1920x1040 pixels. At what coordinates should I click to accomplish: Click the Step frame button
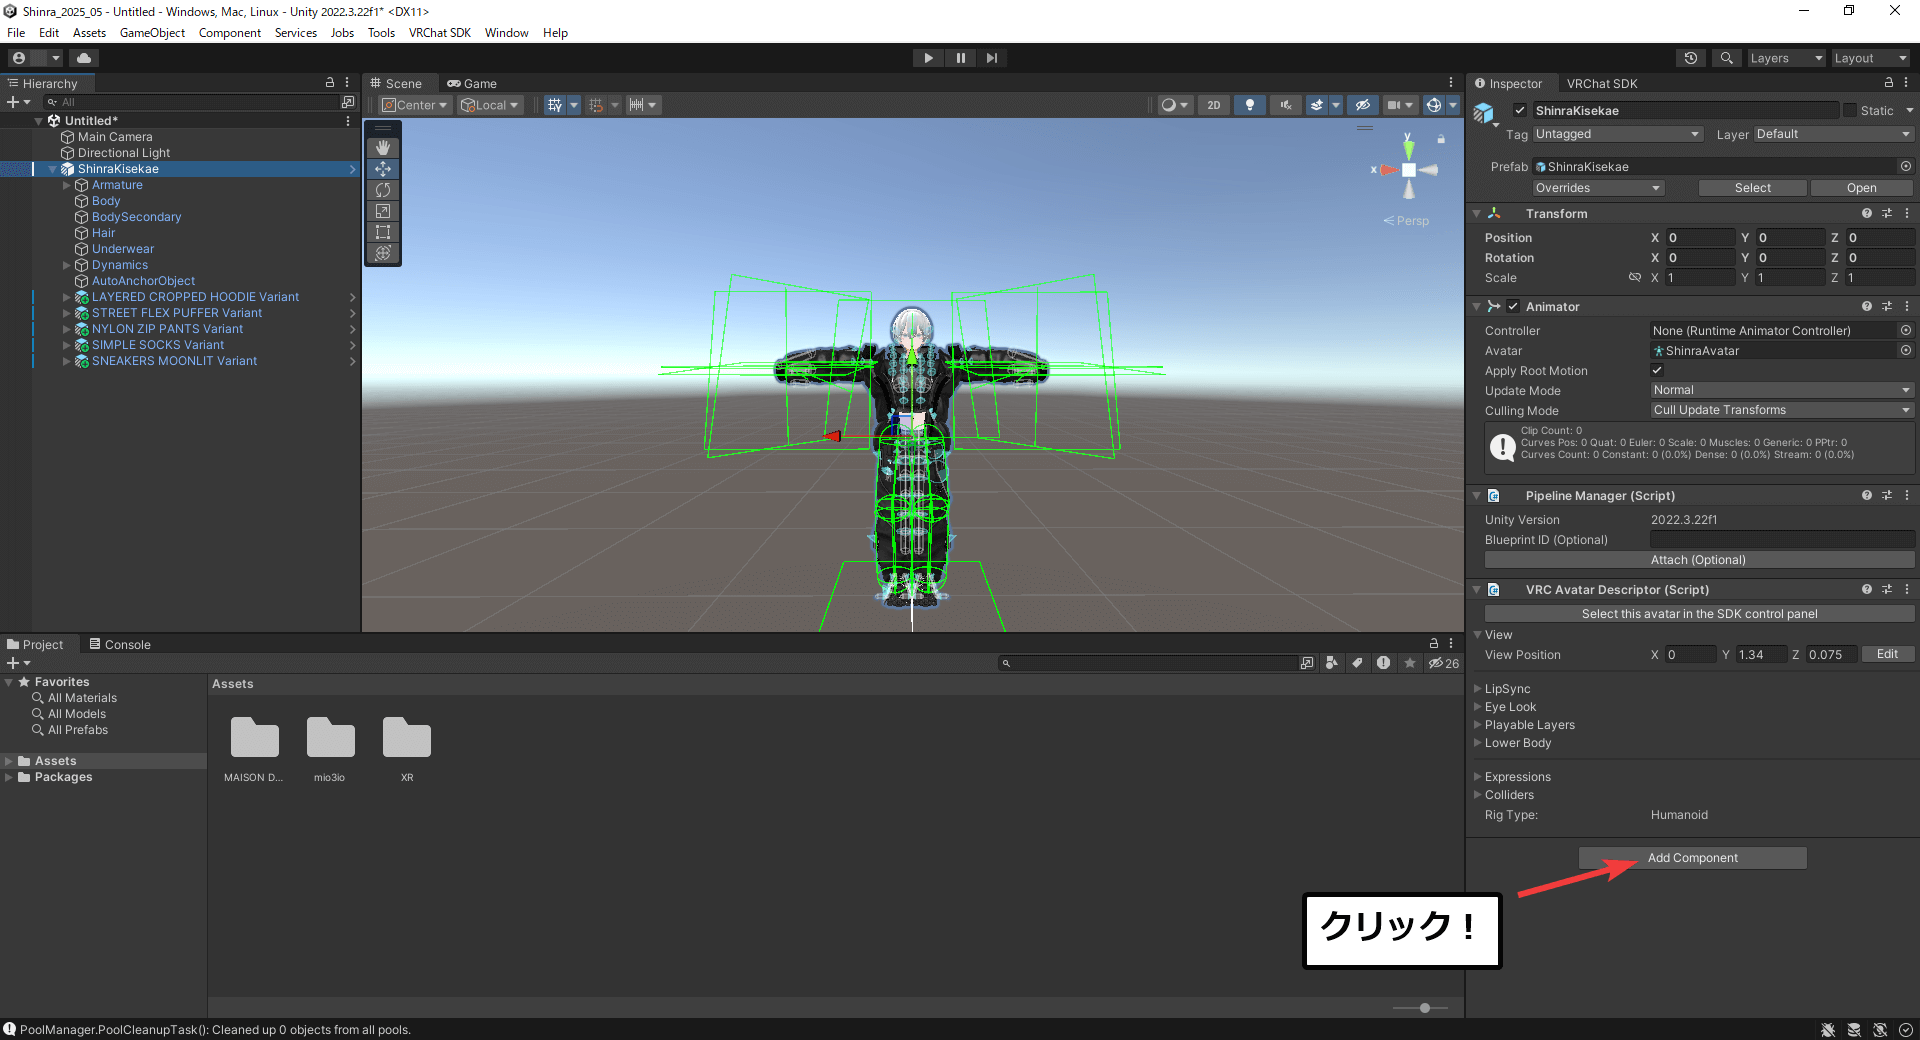[991, 58]
